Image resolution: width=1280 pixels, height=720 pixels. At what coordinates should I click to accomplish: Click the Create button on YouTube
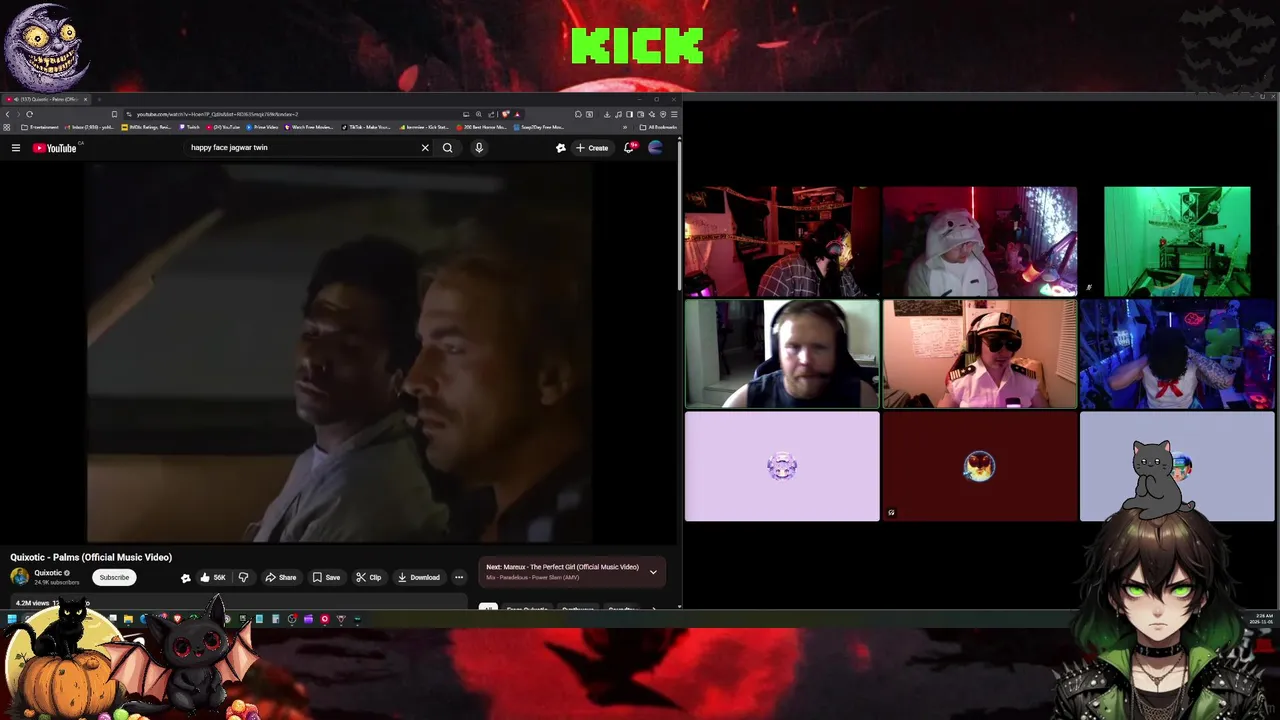(x=593, y=148)
